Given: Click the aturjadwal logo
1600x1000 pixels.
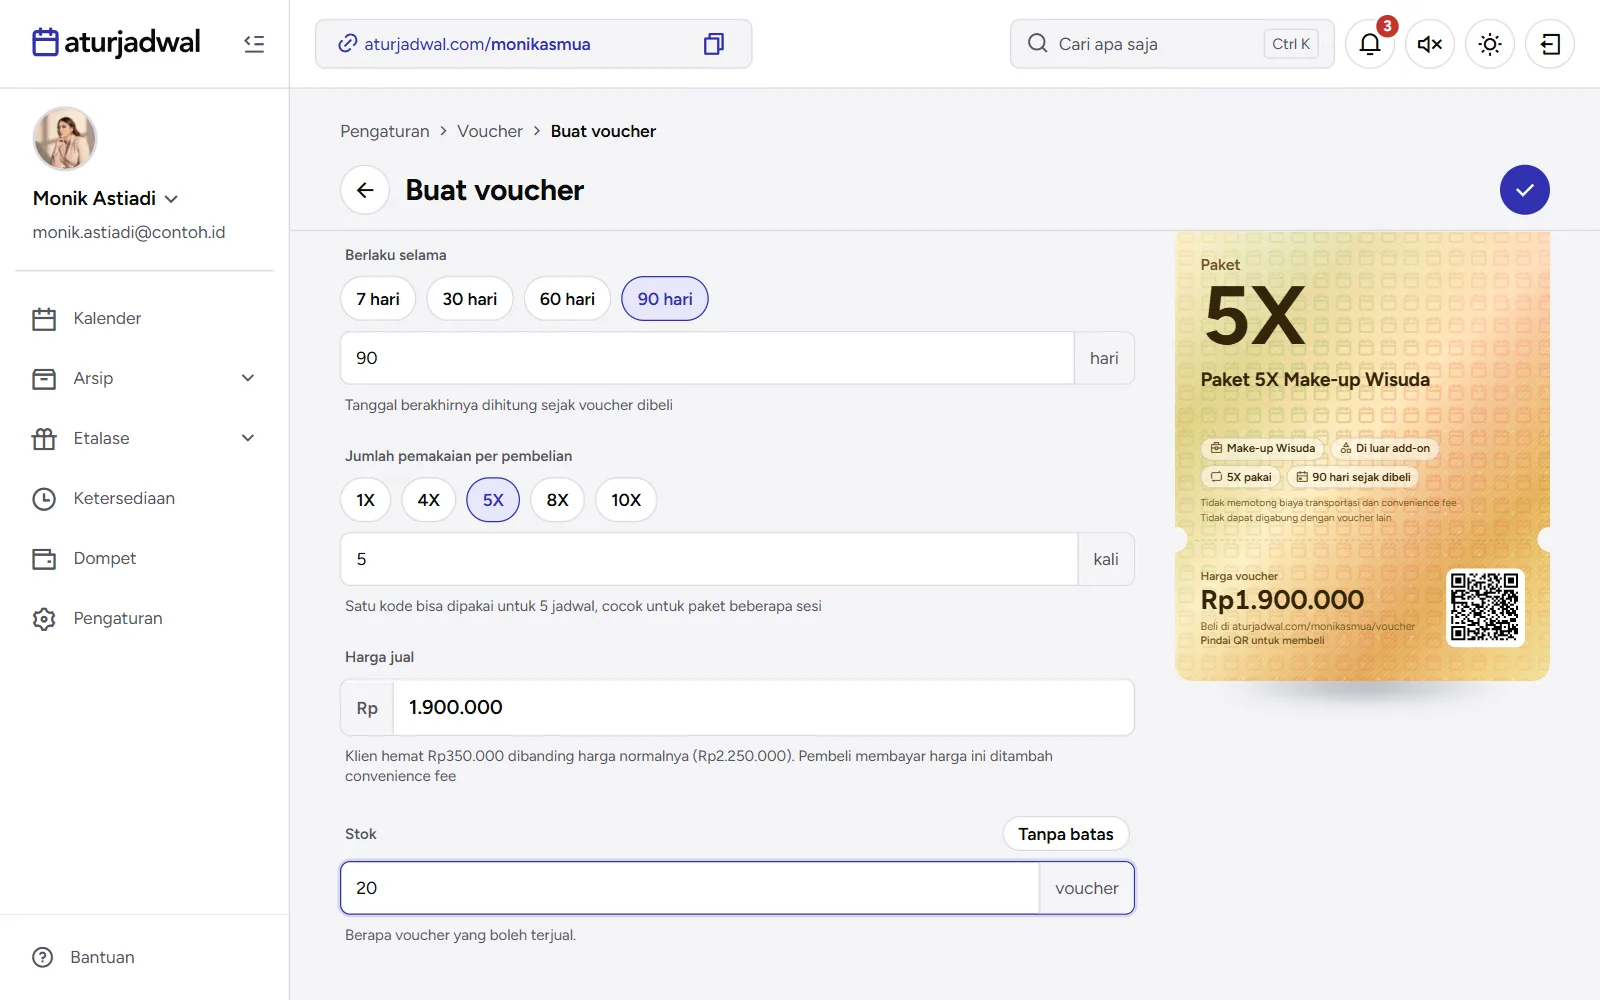Looking at the screenshot, I should coord(116,42).
